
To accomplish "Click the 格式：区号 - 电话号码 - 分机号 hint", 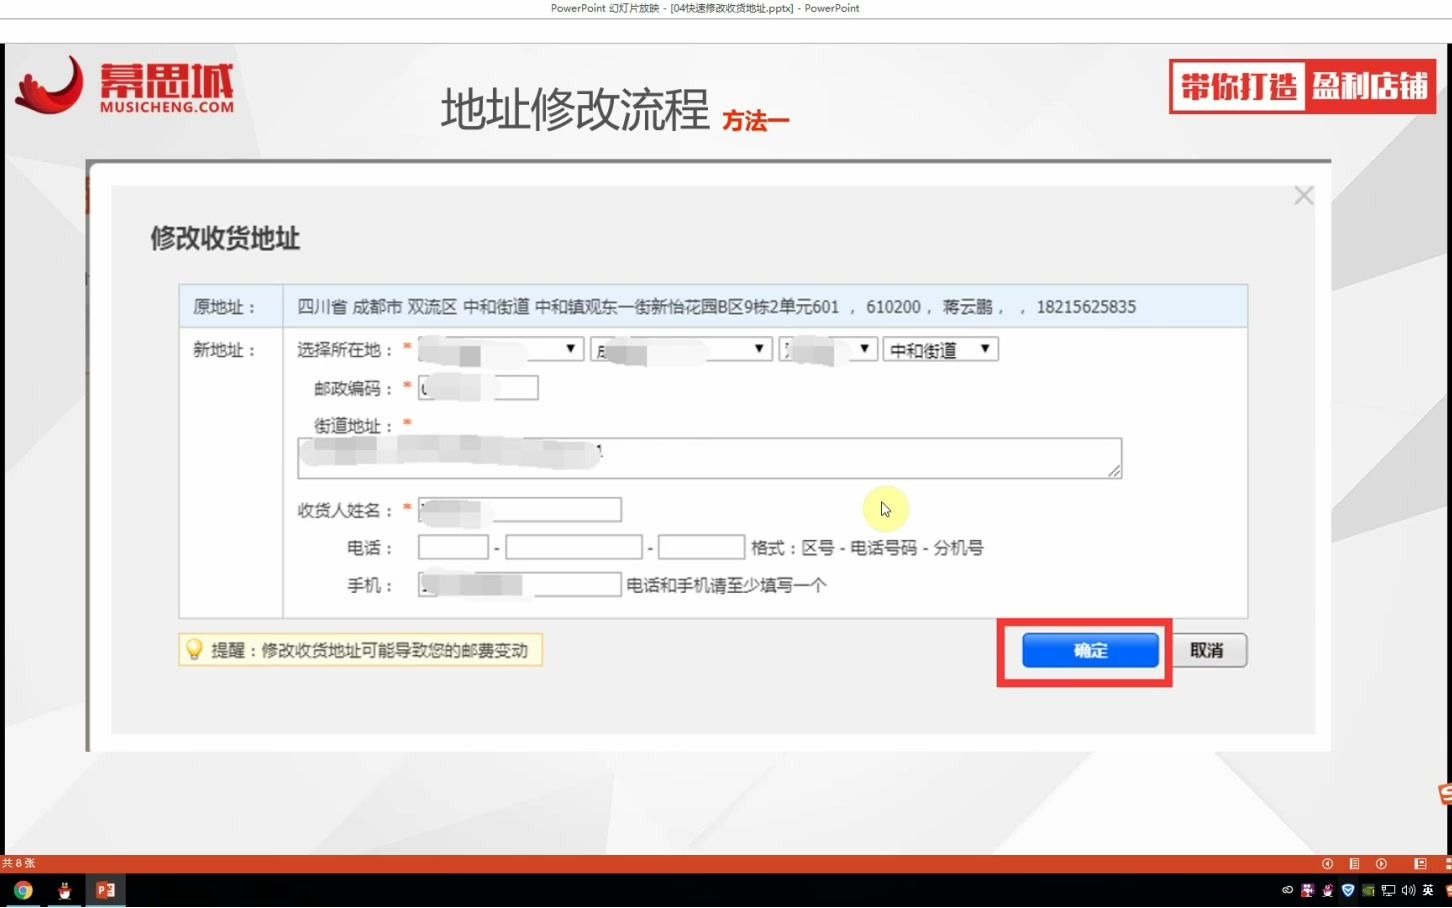I will pyautogui.click(x=867, y=548).
